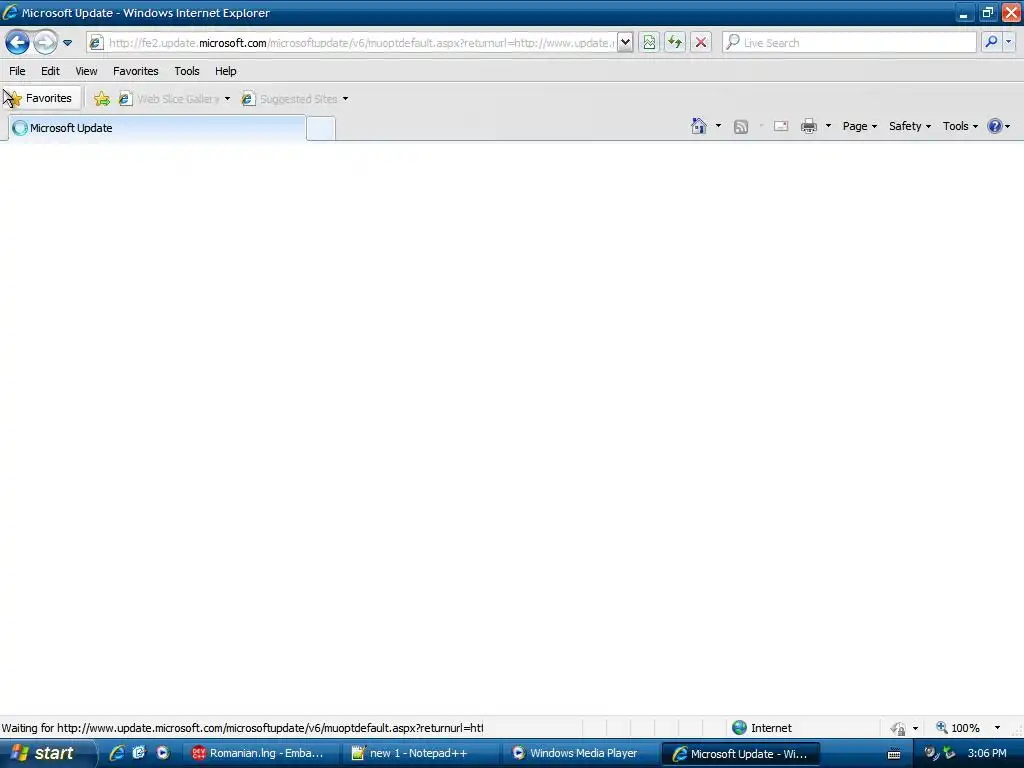Expand the zoom level dropdown arrow

[x=997, y=728]
